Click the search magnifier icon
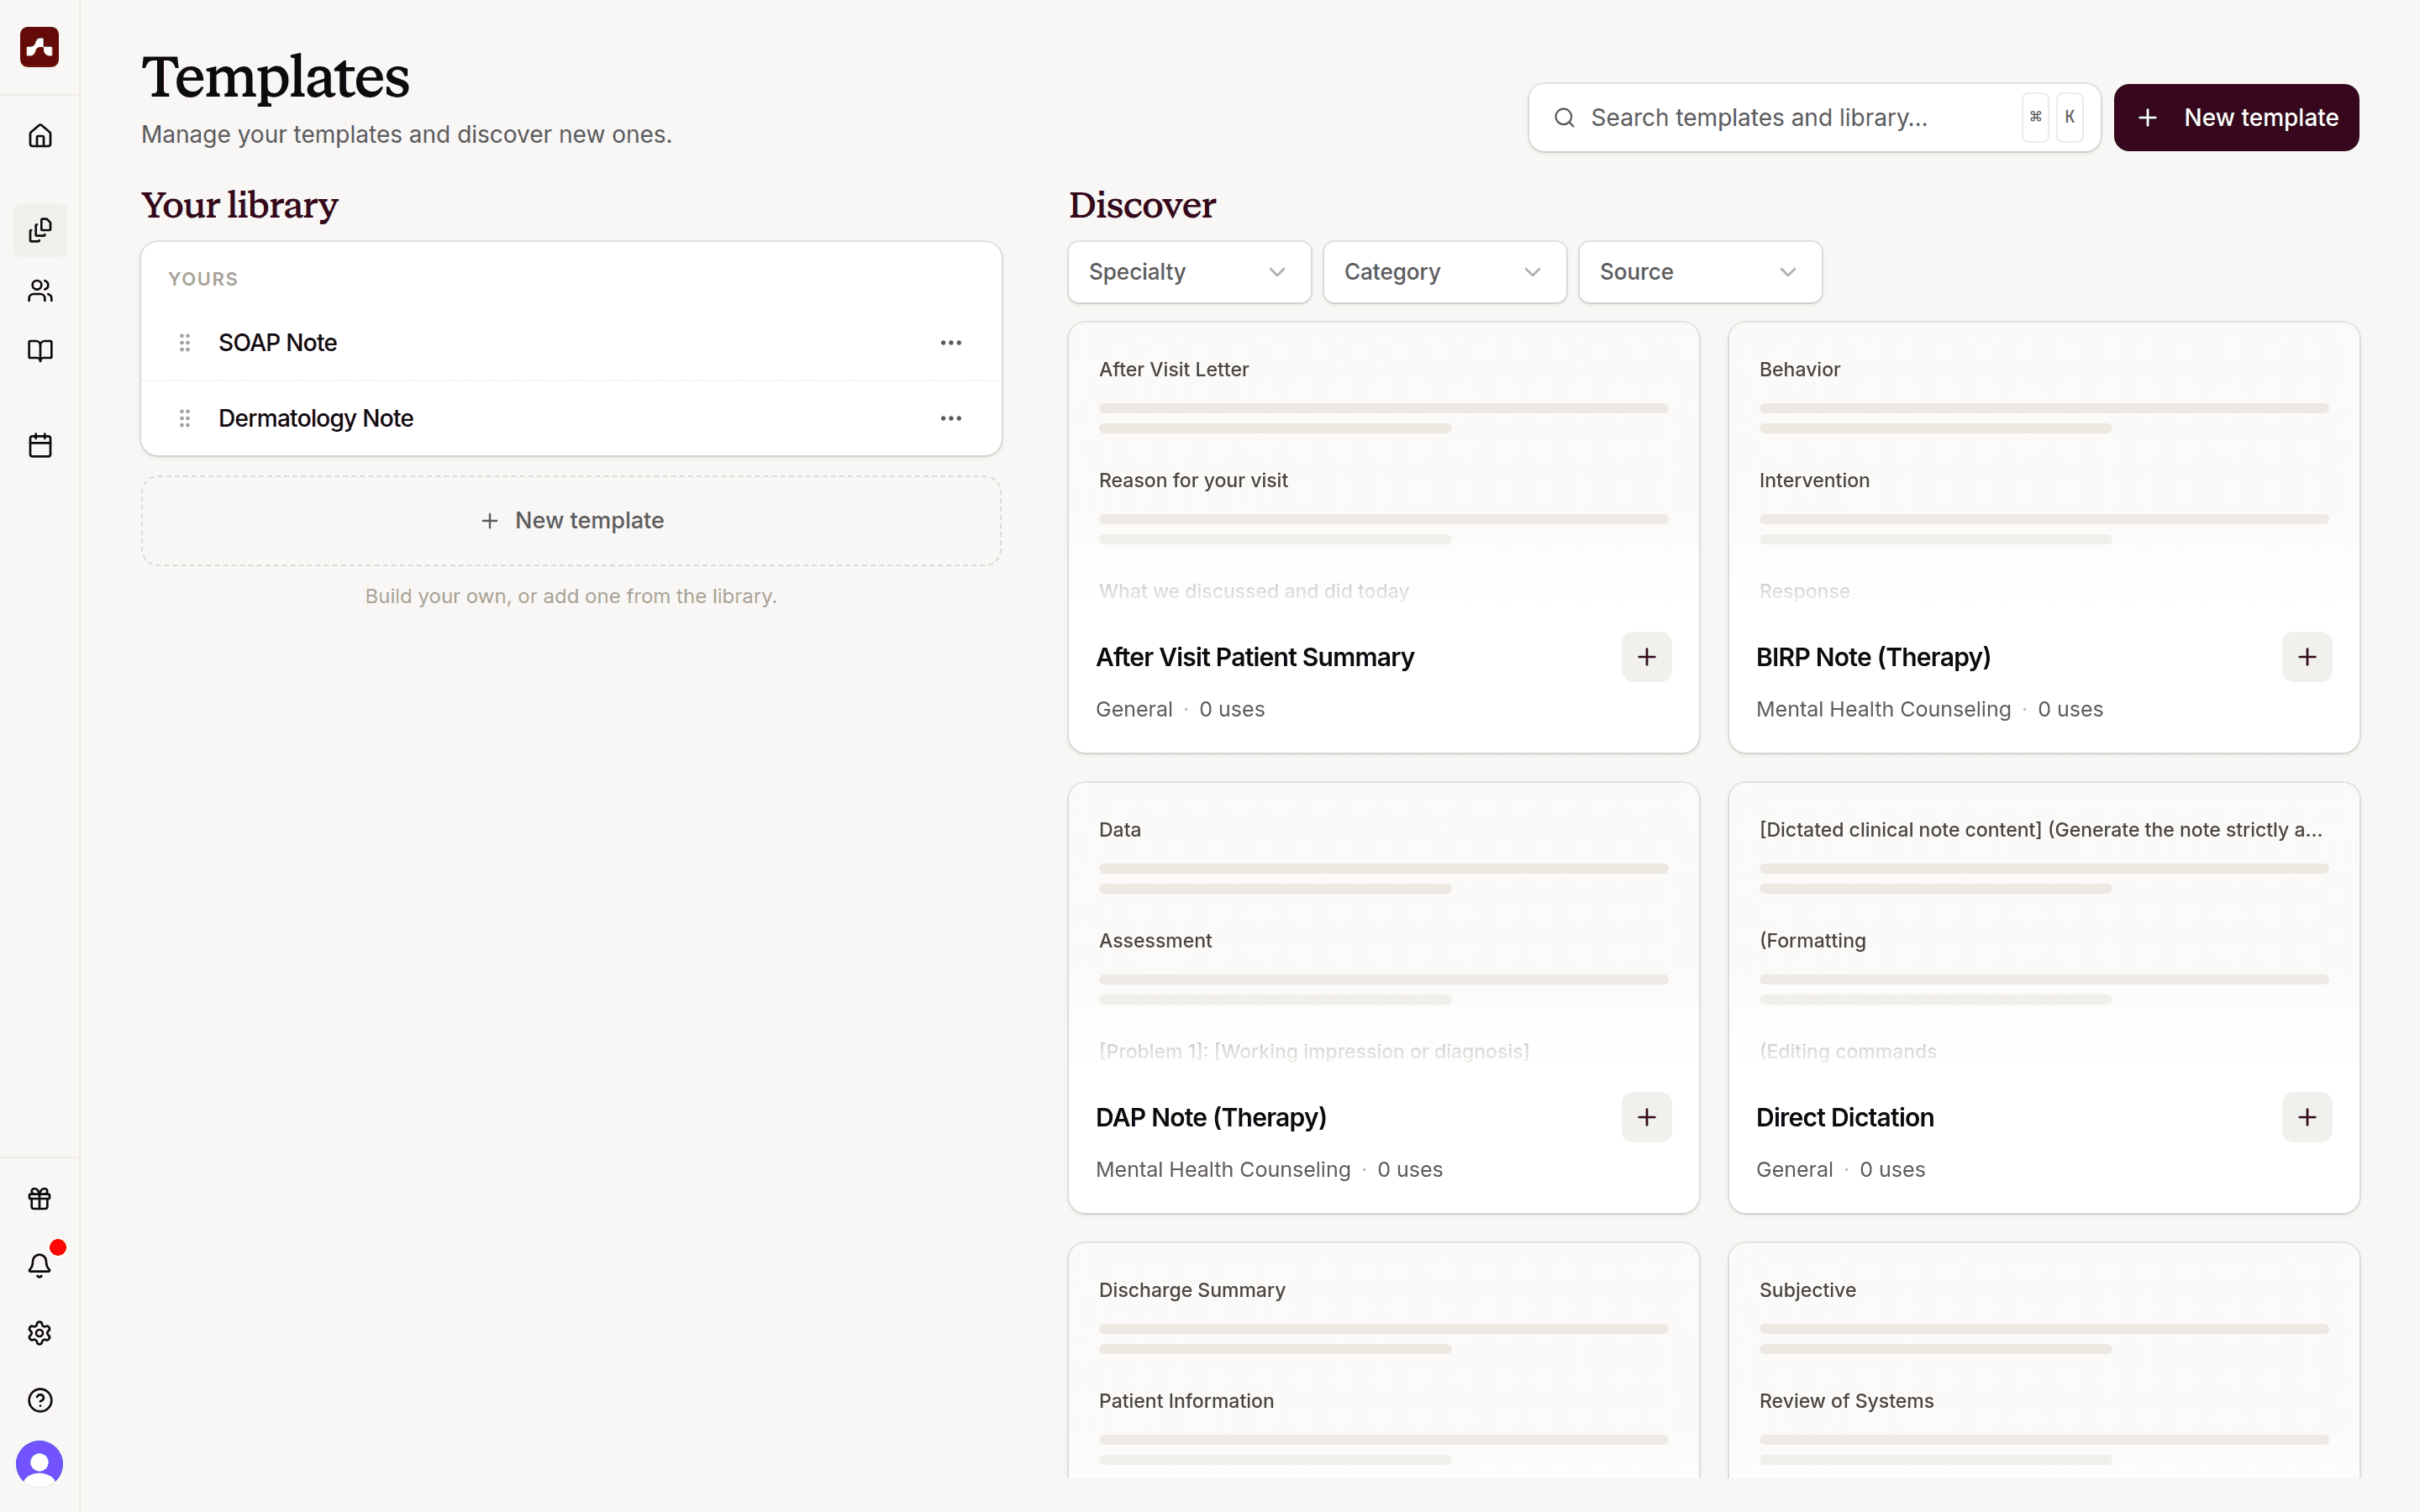The height and width of the screenshot is (1512, 2420). tap(1565, 118)
